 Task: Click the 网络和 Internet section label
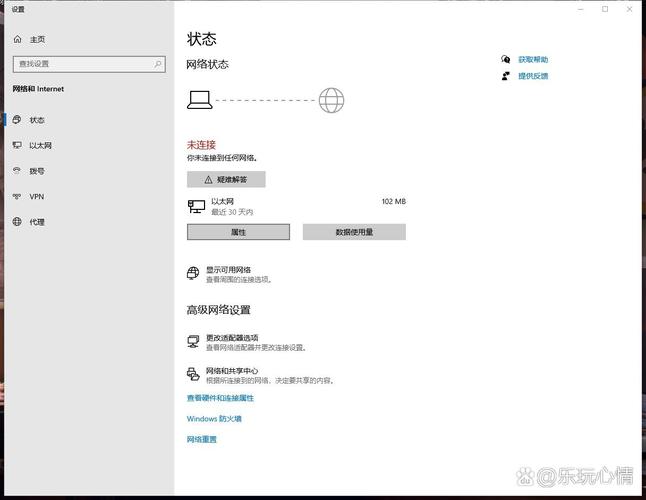pyautogui.click(x=38, y=89)
